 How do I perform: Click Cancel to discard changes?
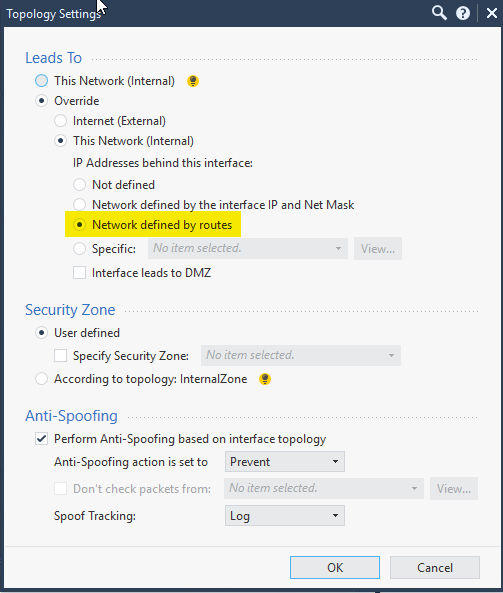tap(435, 567)
